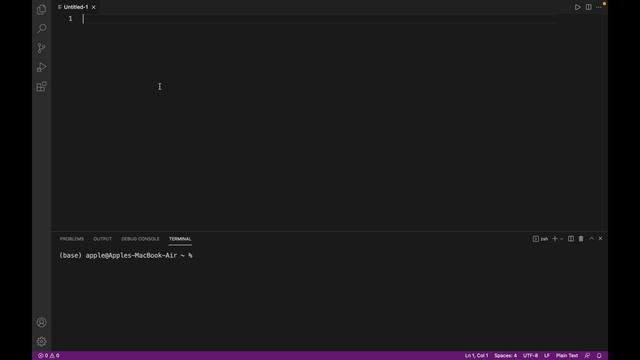Switch to the Output panel tab

102,239
